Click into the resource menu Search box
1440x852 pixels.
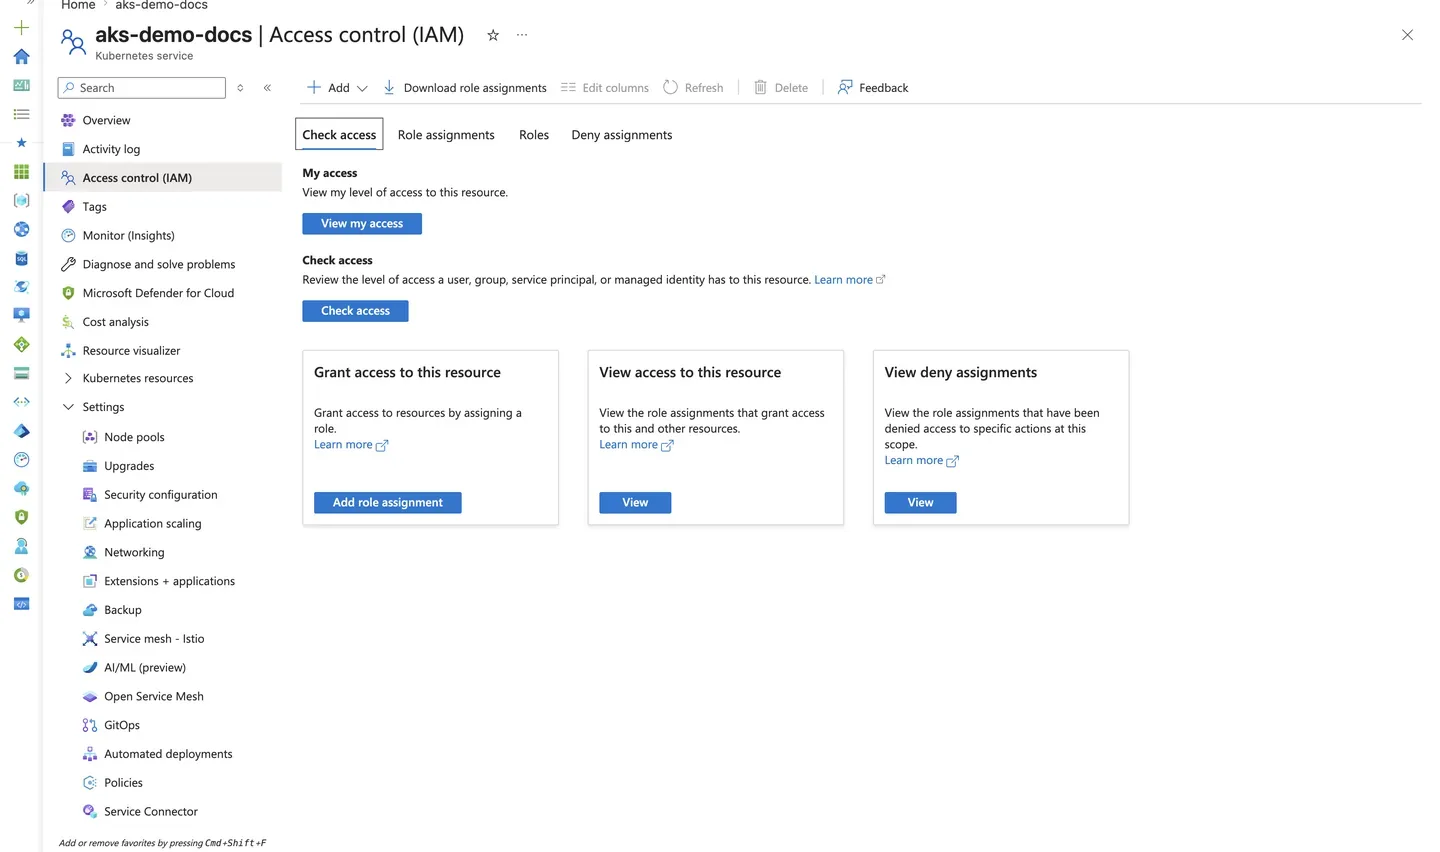[142, 88]
